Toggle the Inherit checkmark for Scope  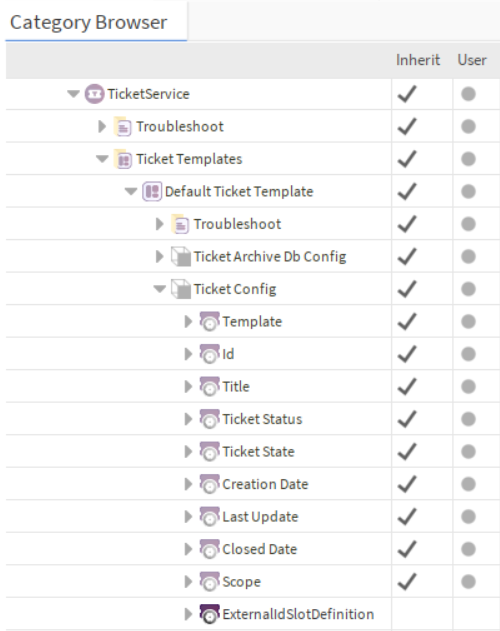pyautogui.click(x=407, y=582)
